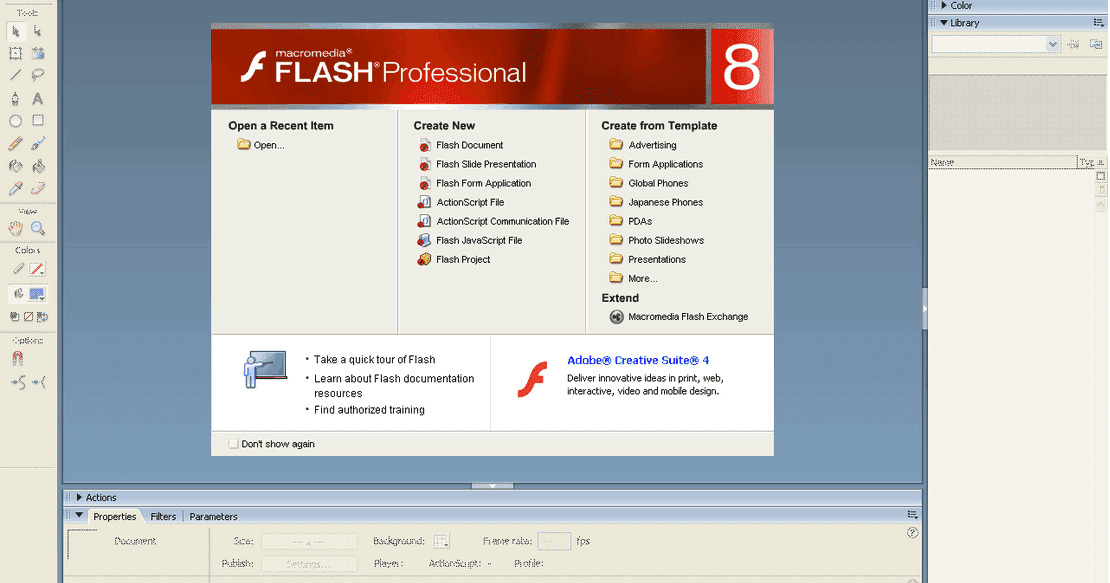Image resolution: width=1110 pixels, height=583 pixels.
Task: Click the New Library Panel icon
Action: (1096, 44)
